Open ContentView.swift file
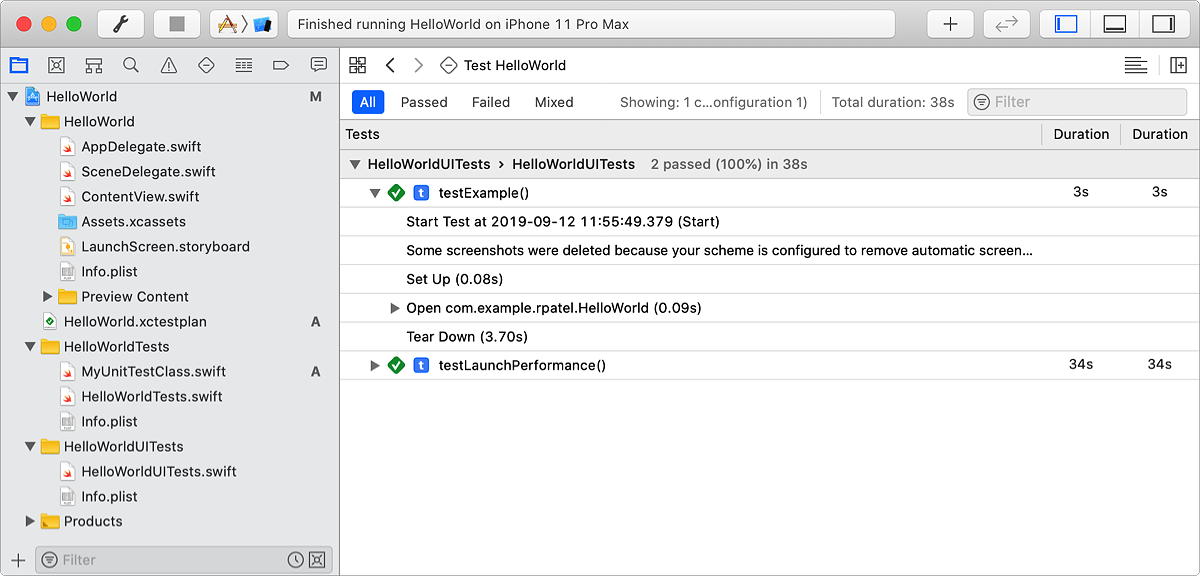1200x576 pixels. pyautogui.click(x=140, y=197)
